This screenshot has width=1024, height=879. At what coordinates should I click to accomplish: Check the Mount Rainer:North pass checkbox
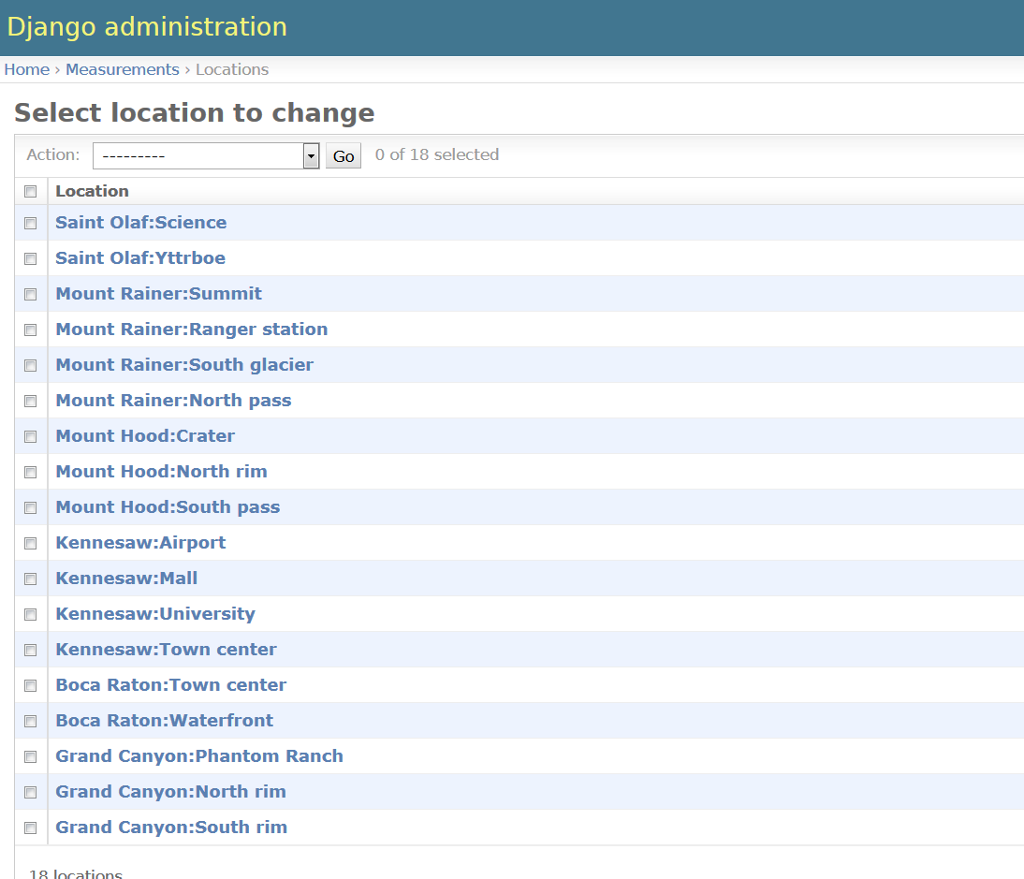31,401
